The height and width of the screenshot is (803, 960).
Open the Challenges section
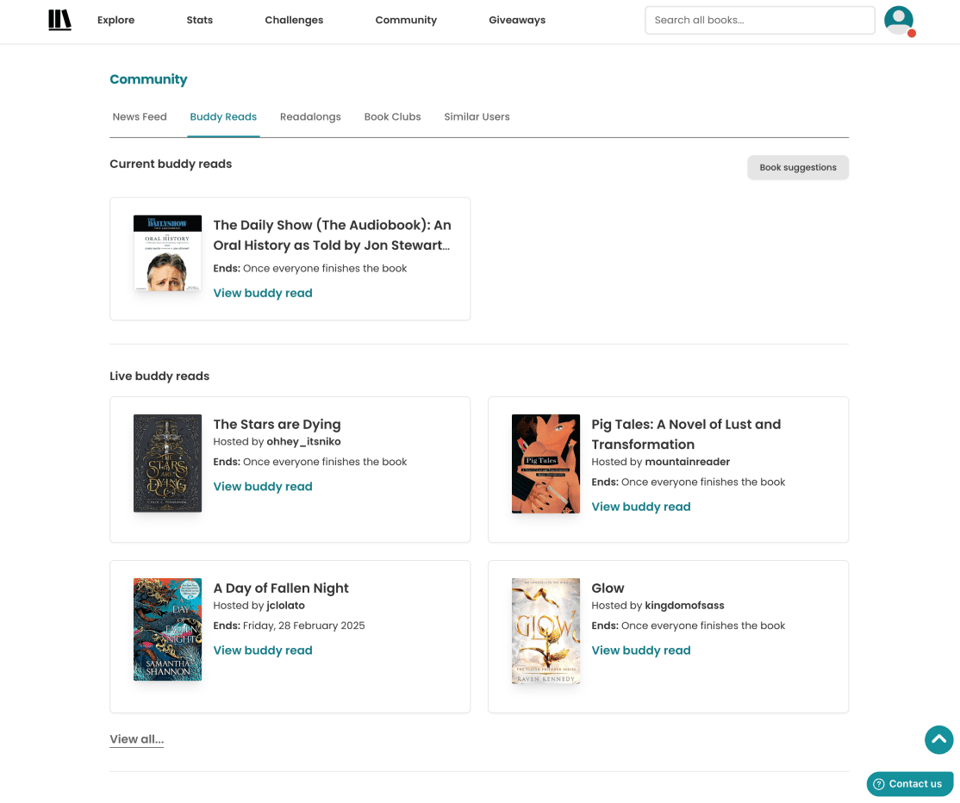click(293, 20)
